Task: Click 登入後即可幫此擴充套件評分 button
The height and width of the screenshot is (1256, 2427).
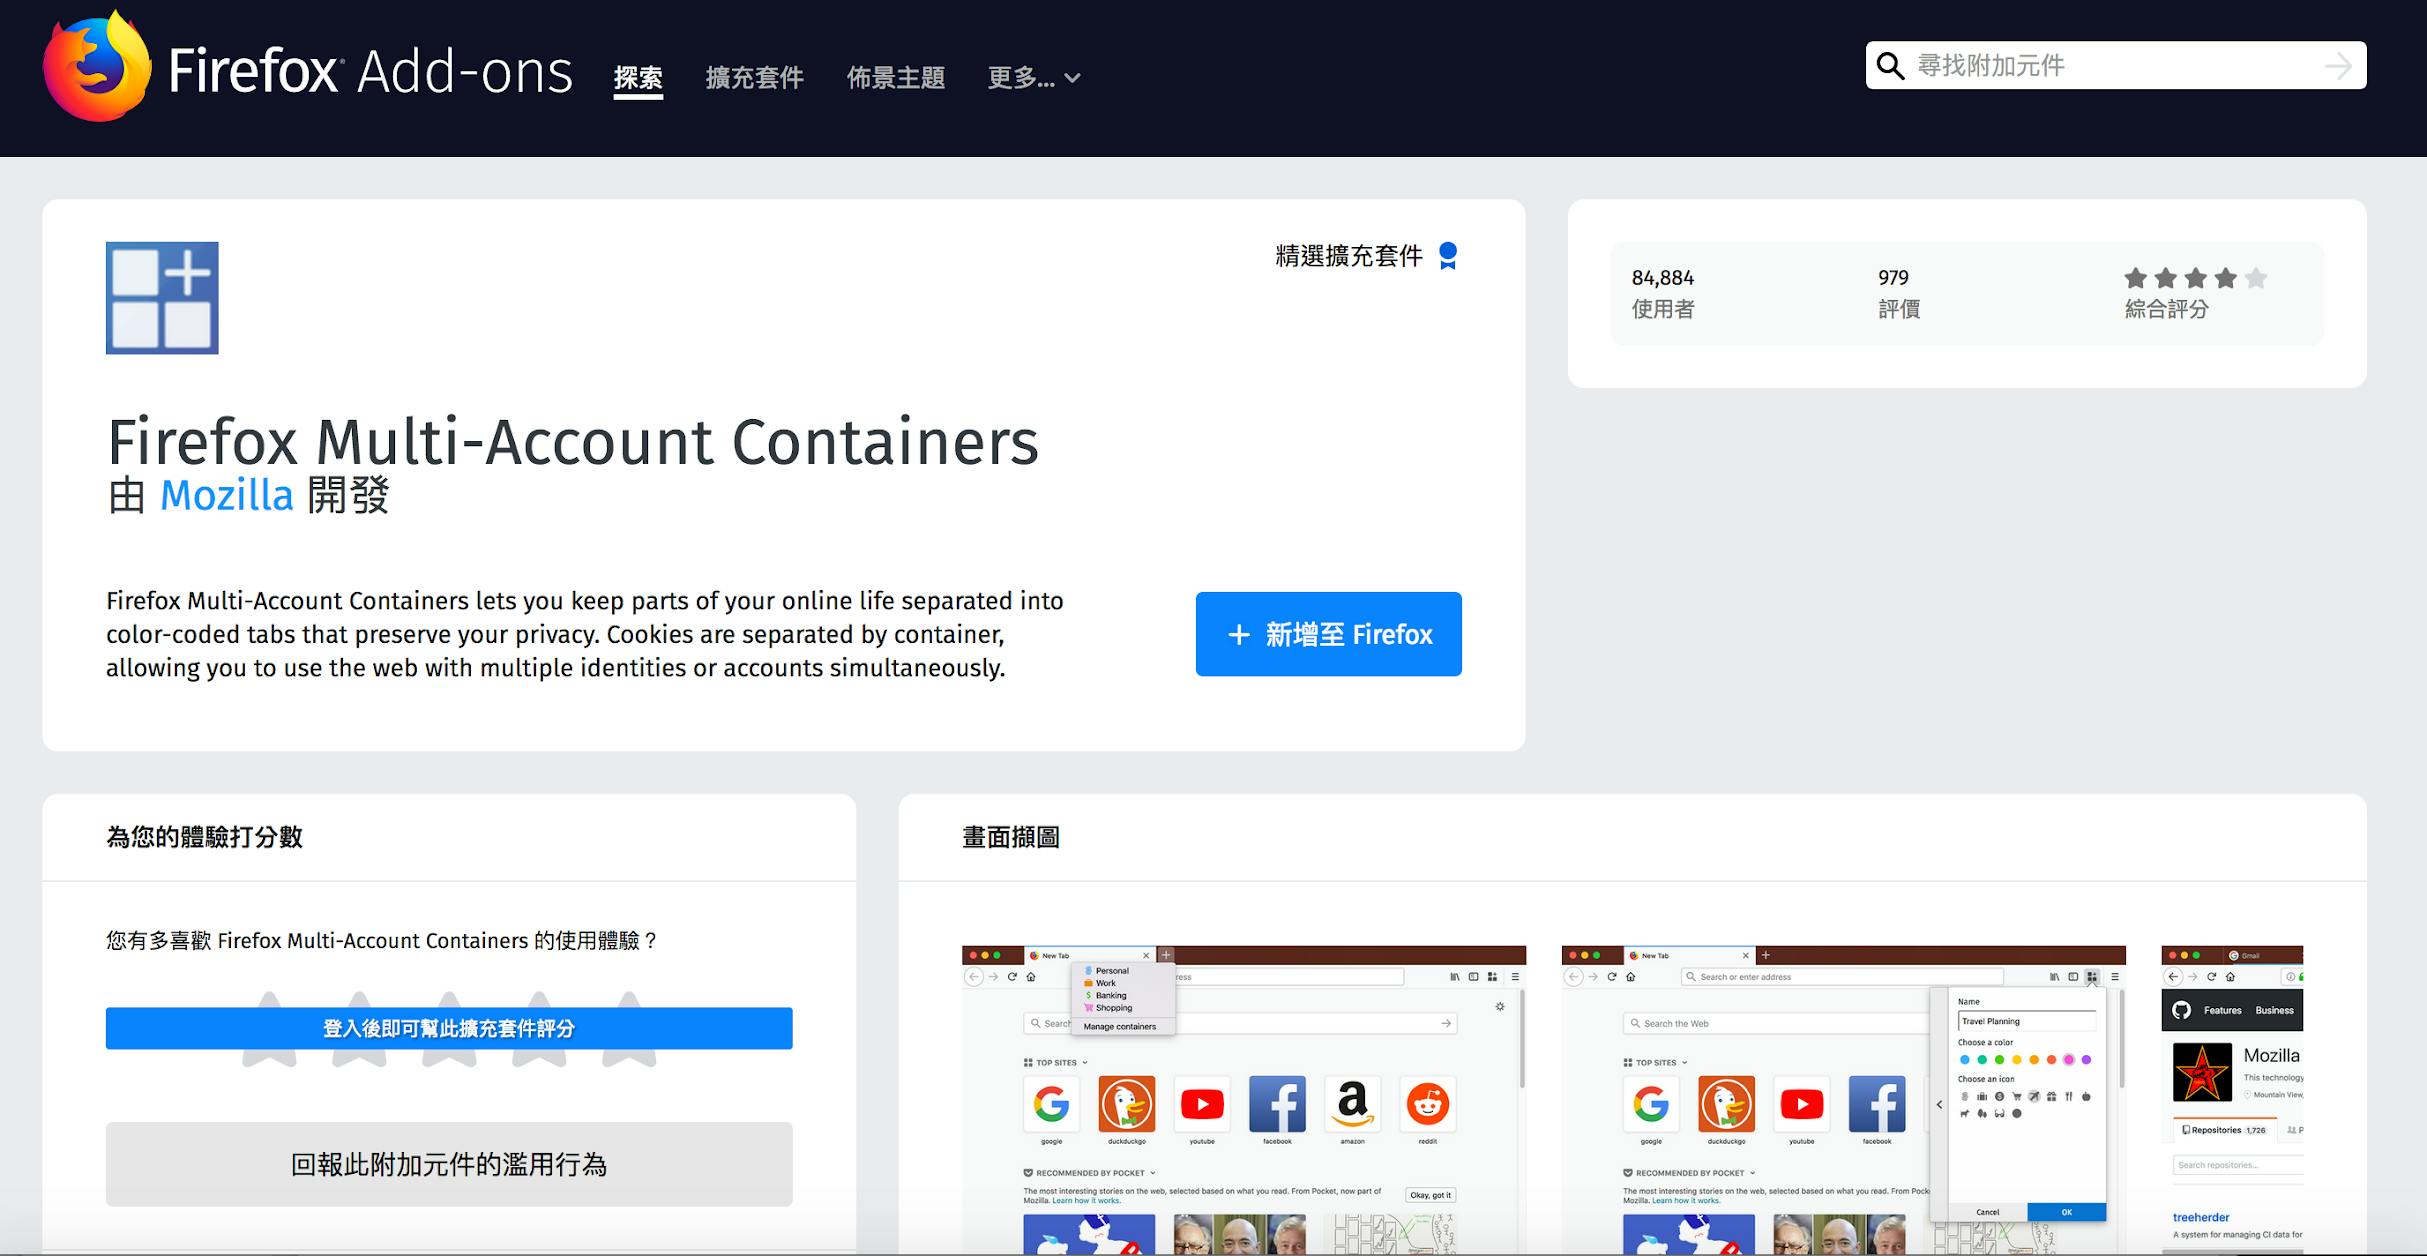Action: click(449, 1028)
